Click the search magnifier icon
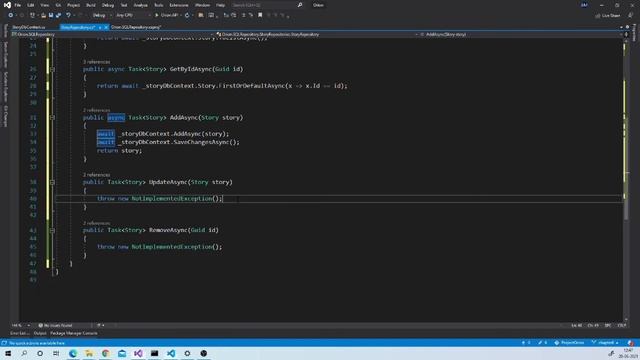The height and width of the screenshot is (360, 640). click(300, 5)
